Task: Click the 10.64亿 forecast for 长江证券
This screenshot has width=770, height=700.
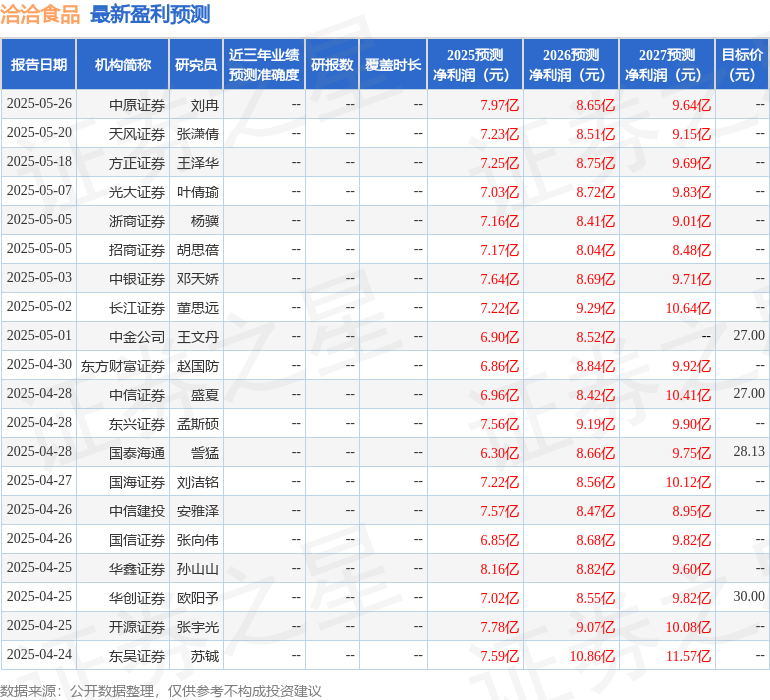Action: coord(688,308)
